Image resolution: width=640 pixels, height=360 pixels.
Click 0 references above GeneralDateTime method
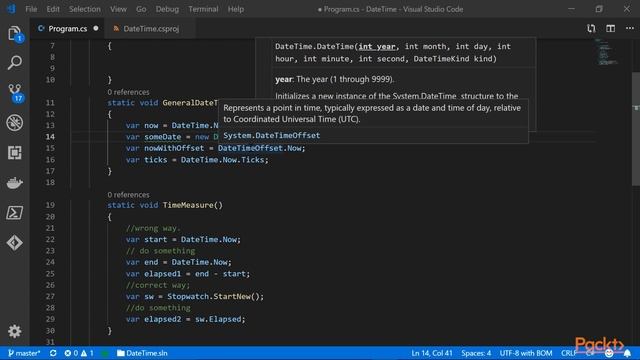(128, 92)
